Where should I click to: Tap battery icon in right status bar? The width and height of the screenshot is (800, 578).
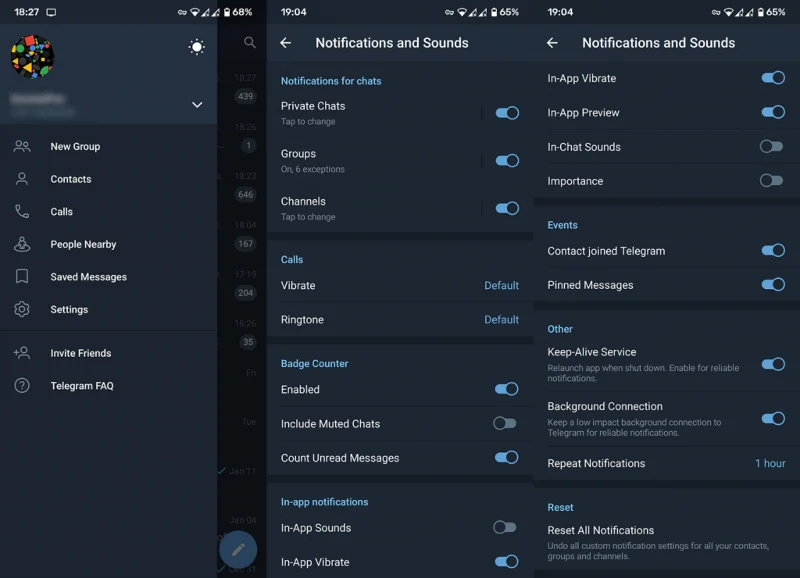coord(761,12)
